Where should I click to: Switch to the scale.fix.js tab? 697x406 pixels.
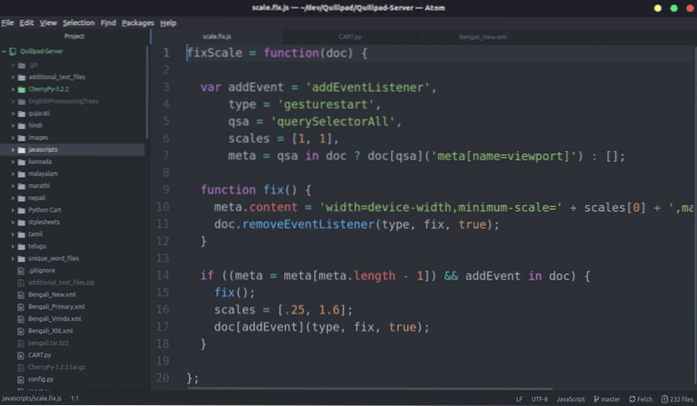click(217, 36)
